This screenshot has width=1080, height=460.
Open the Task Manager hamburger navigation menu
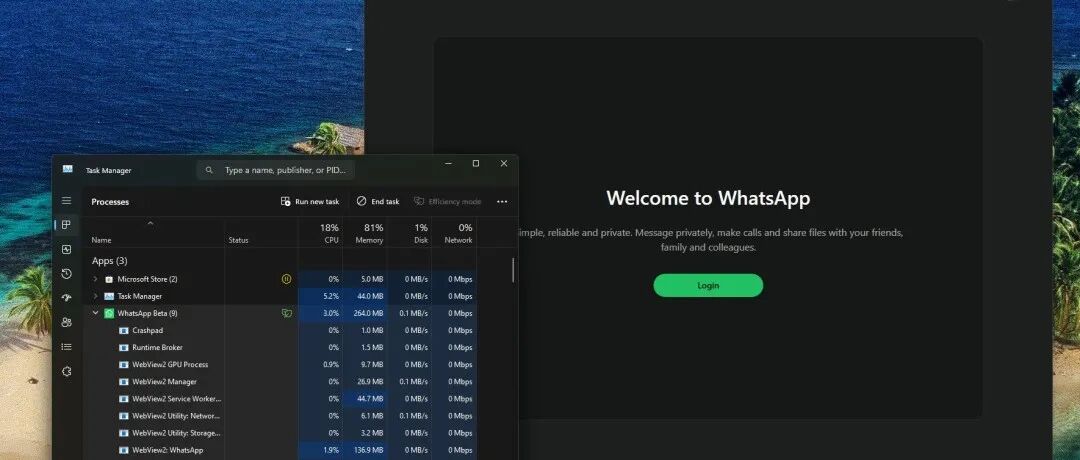pos(66,200)
